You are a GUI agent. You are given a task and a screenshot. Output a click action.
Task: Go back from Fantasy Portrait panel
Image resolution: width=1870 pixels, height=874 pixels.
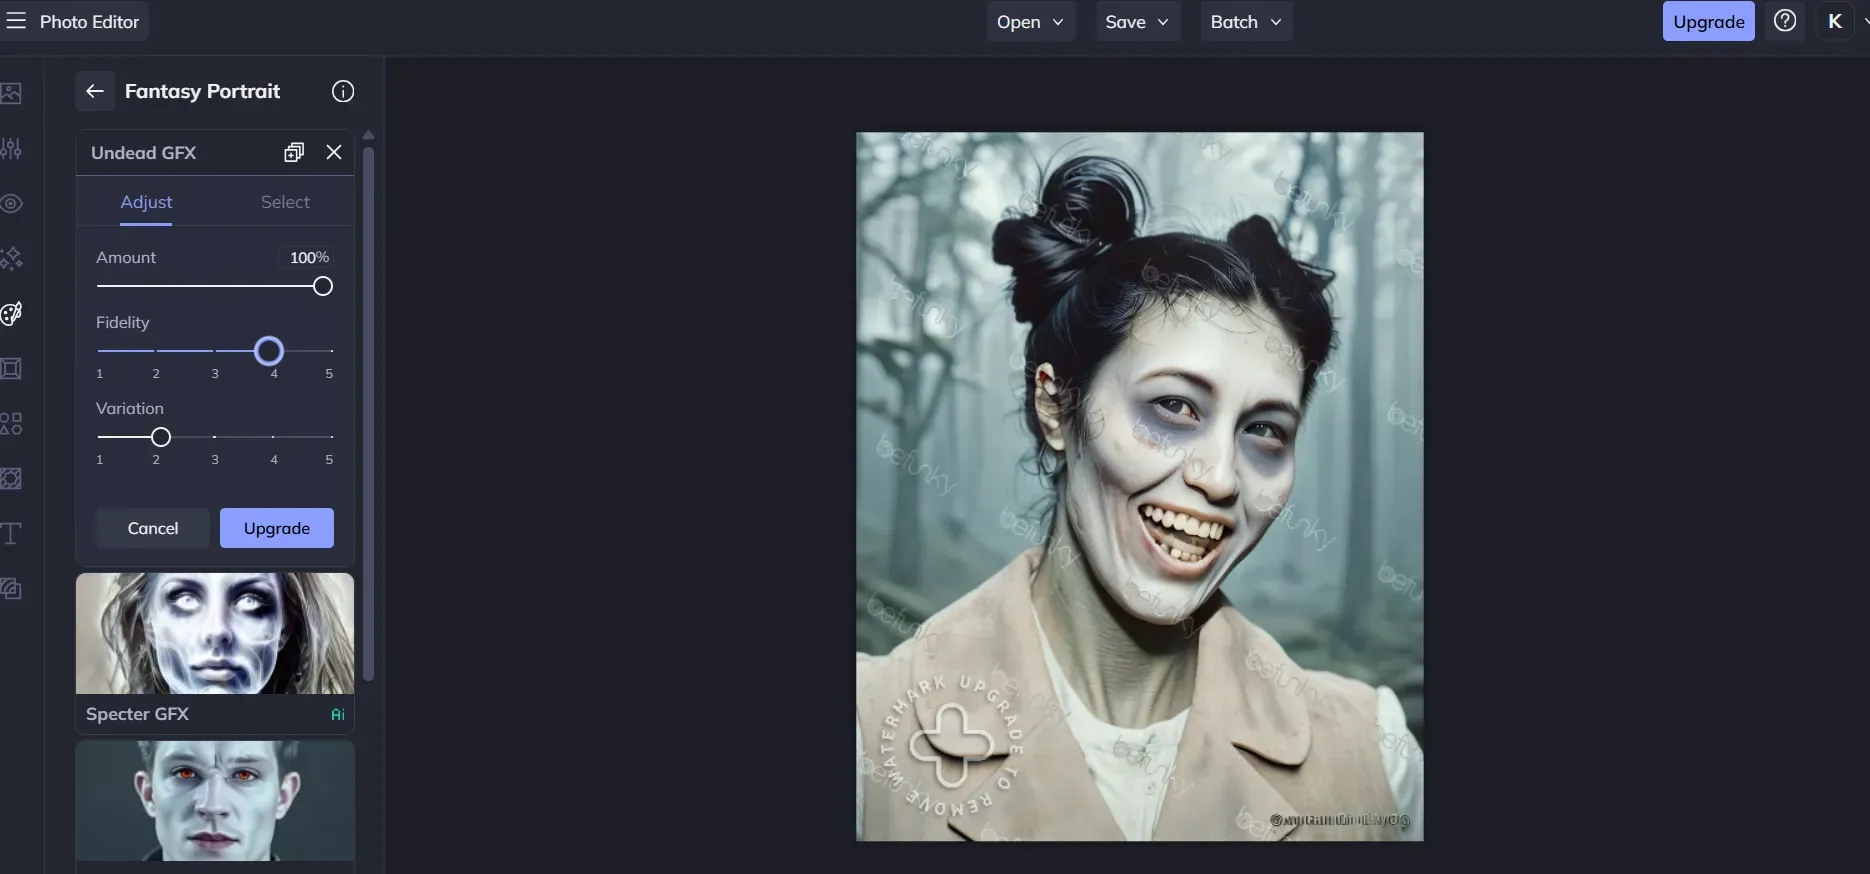[95, 91]
